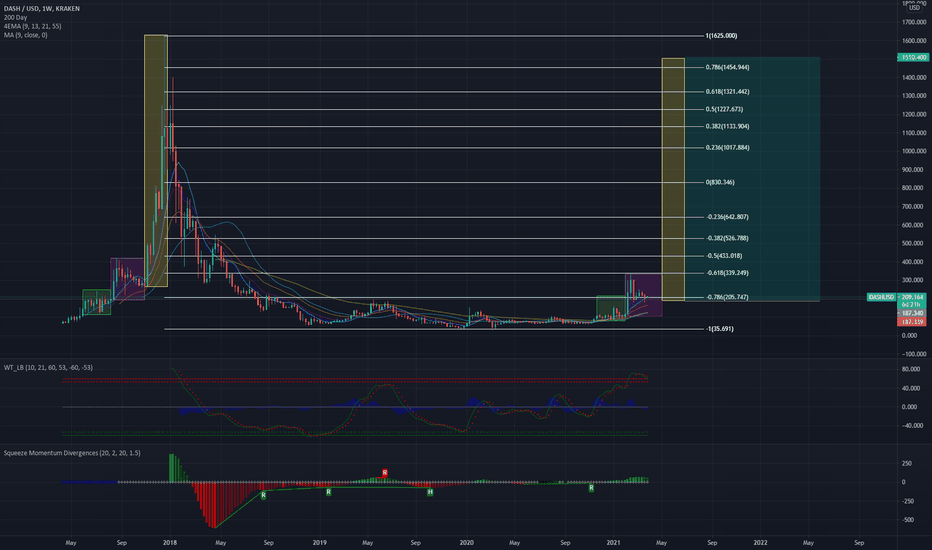Click the Fibonacci label -0.236(642.807)

pos(727,217)
